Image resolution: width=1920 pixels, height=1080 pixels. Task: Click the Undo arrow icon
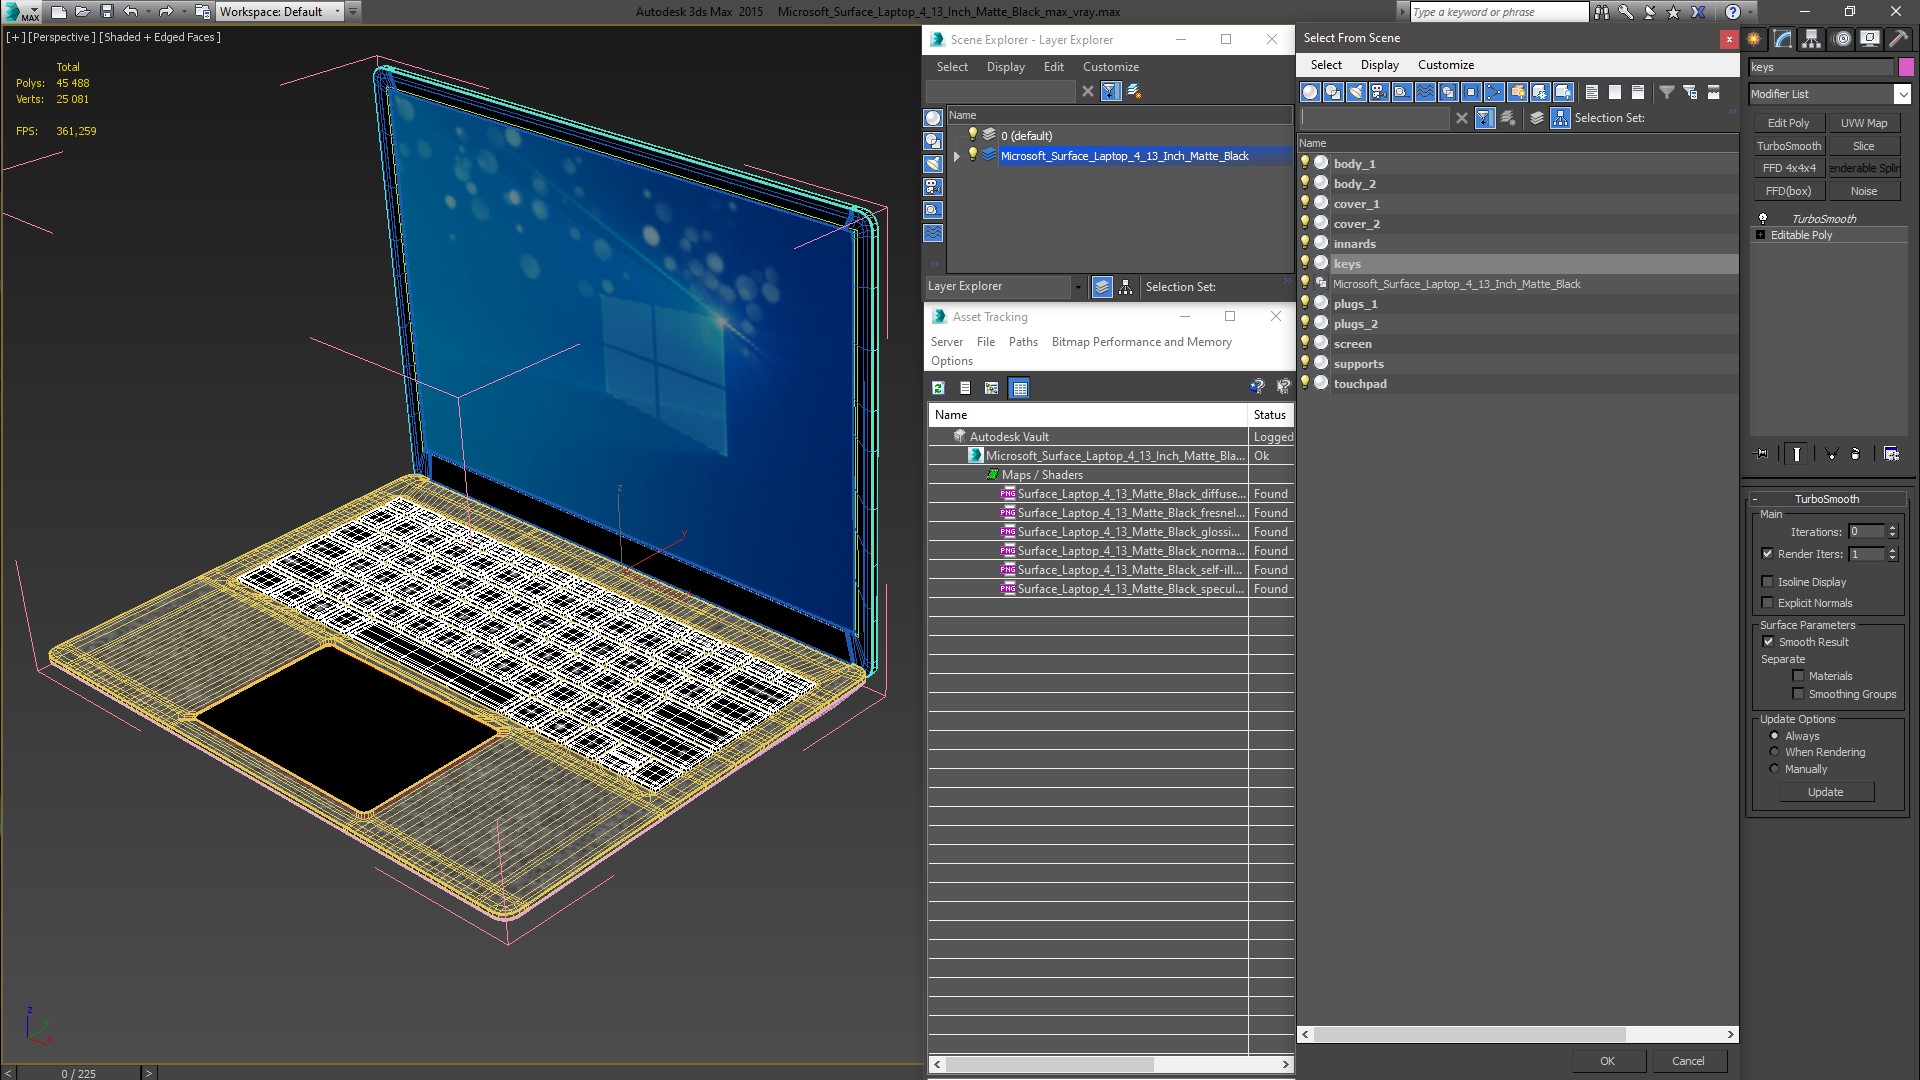coord(130,12)
